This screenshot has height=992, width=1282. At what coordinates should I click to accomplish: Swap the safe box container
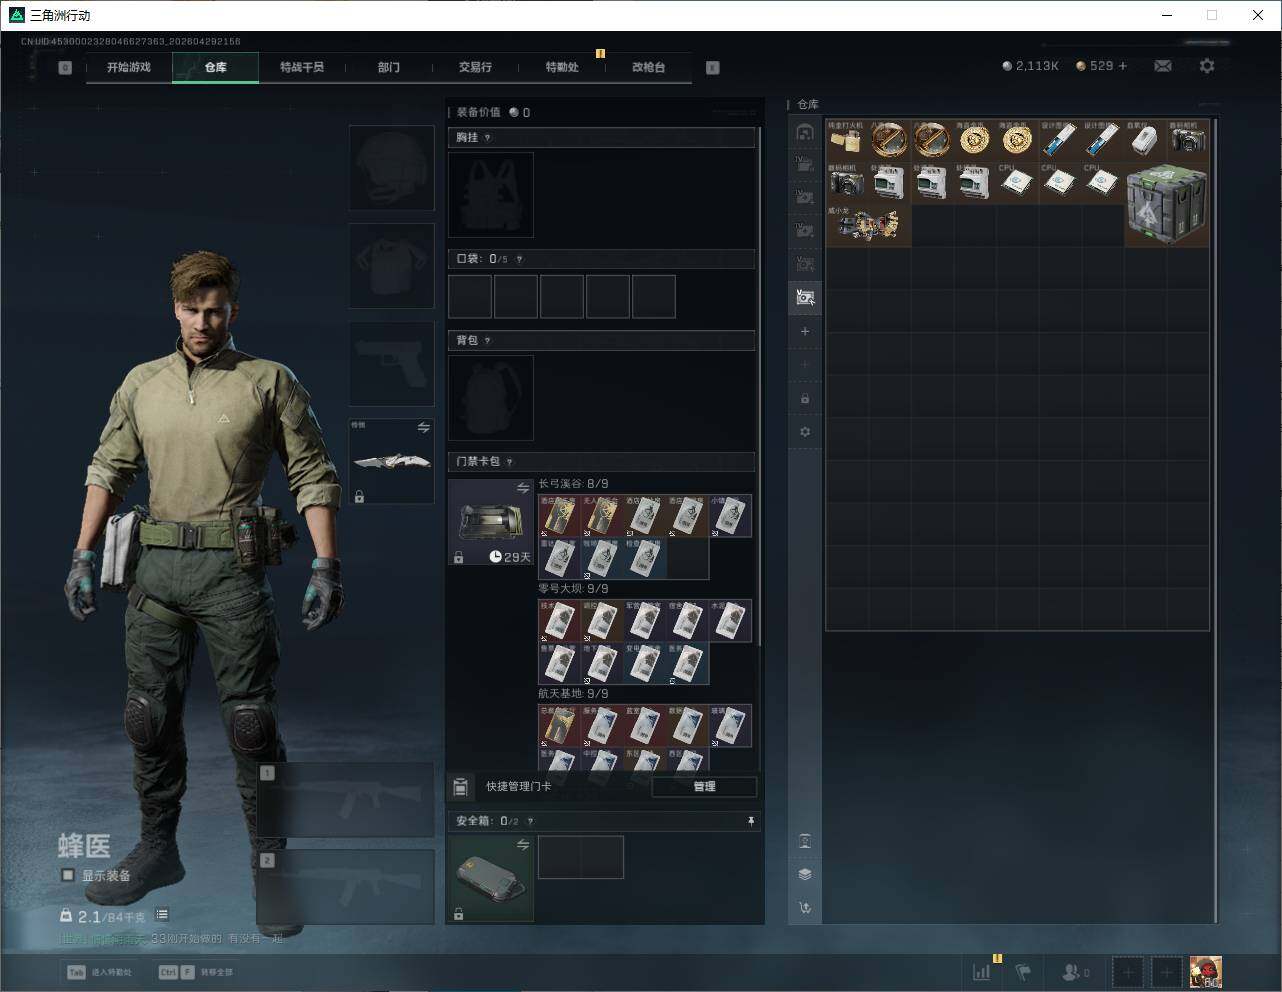tap(523, 845)
